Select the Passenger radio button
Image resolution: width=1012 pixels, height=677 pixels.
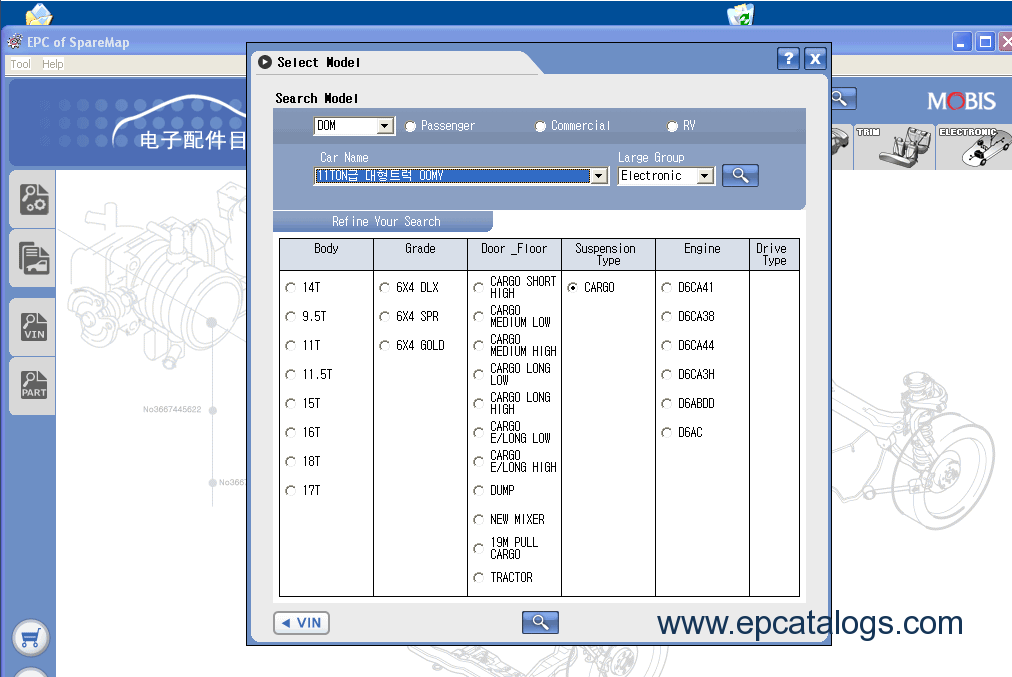coord(410,126)
